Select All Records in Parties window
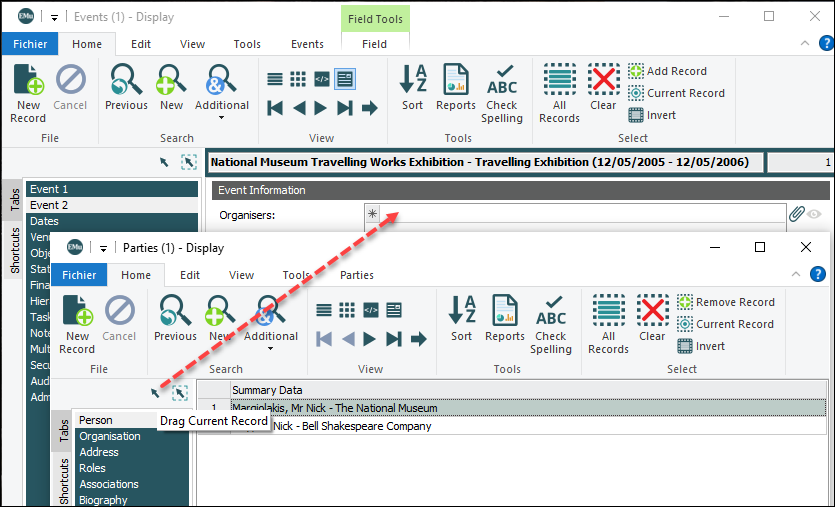This screenshot has height=507, width=835. click(x=608, y=323)
